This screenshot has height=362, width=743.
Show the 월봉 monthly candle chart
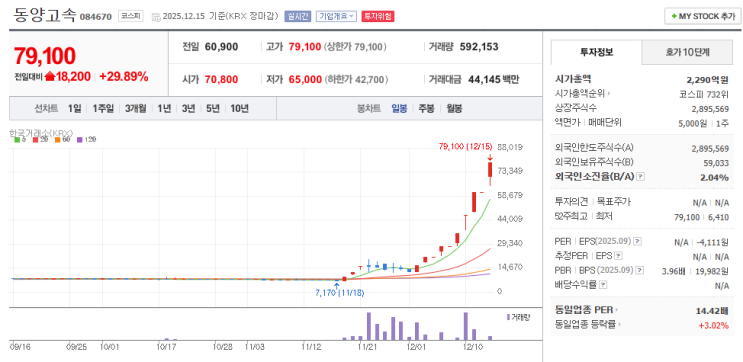pos(454,109)
